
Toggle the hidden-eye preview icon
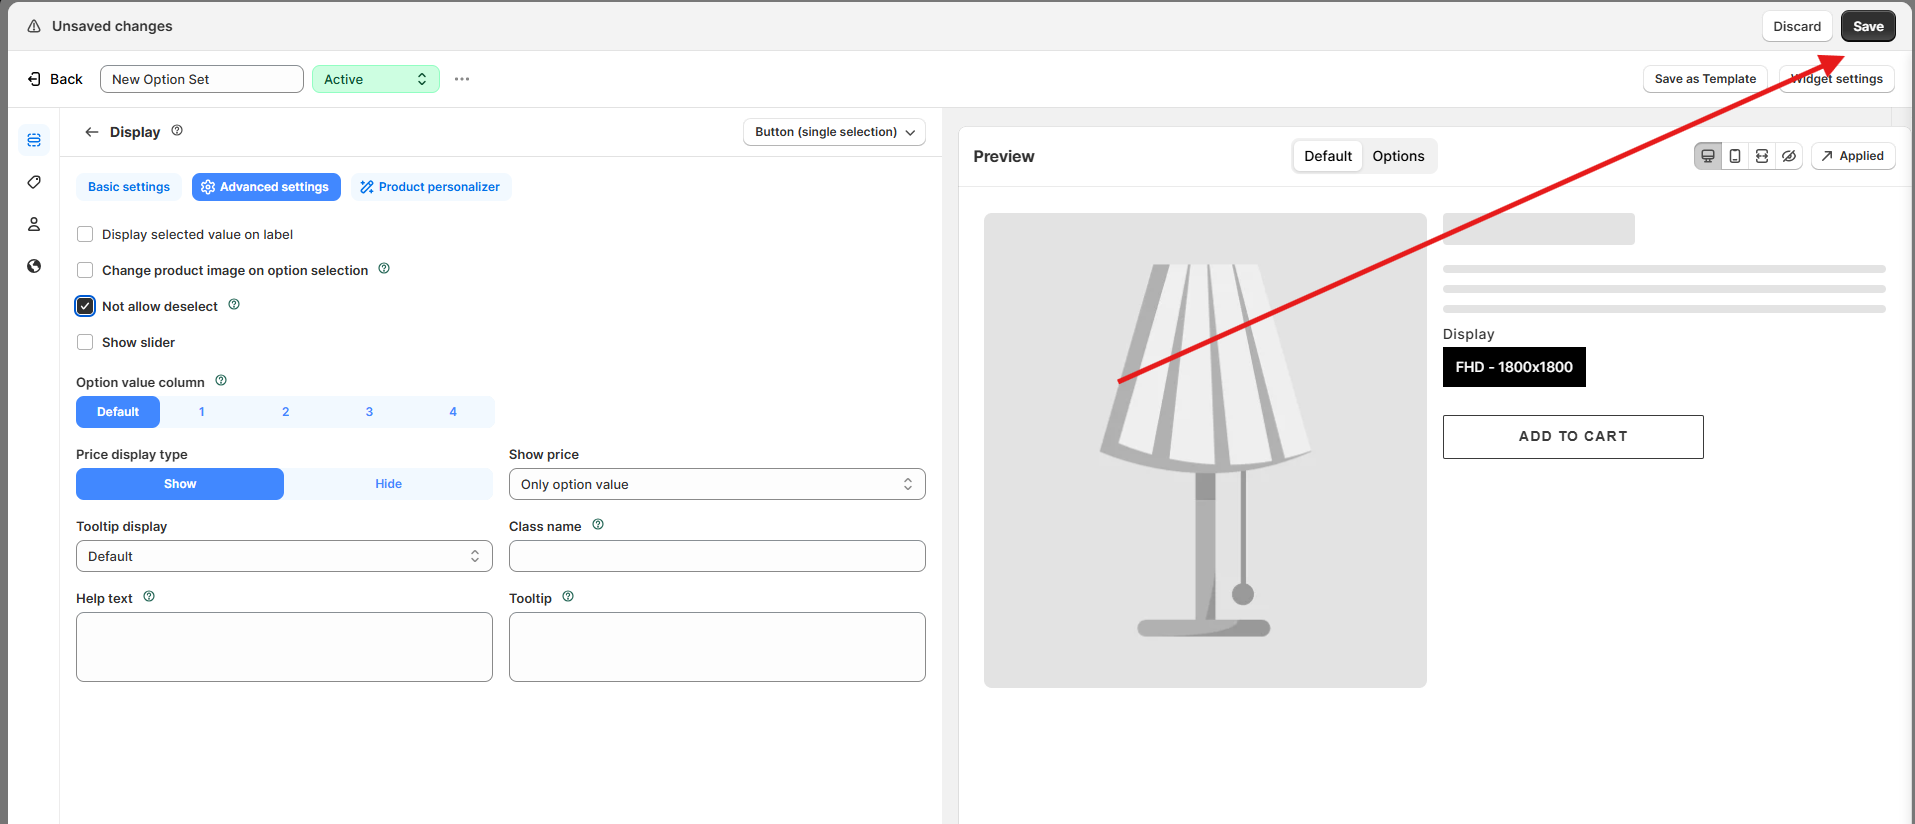click(x=1789, y=156)
